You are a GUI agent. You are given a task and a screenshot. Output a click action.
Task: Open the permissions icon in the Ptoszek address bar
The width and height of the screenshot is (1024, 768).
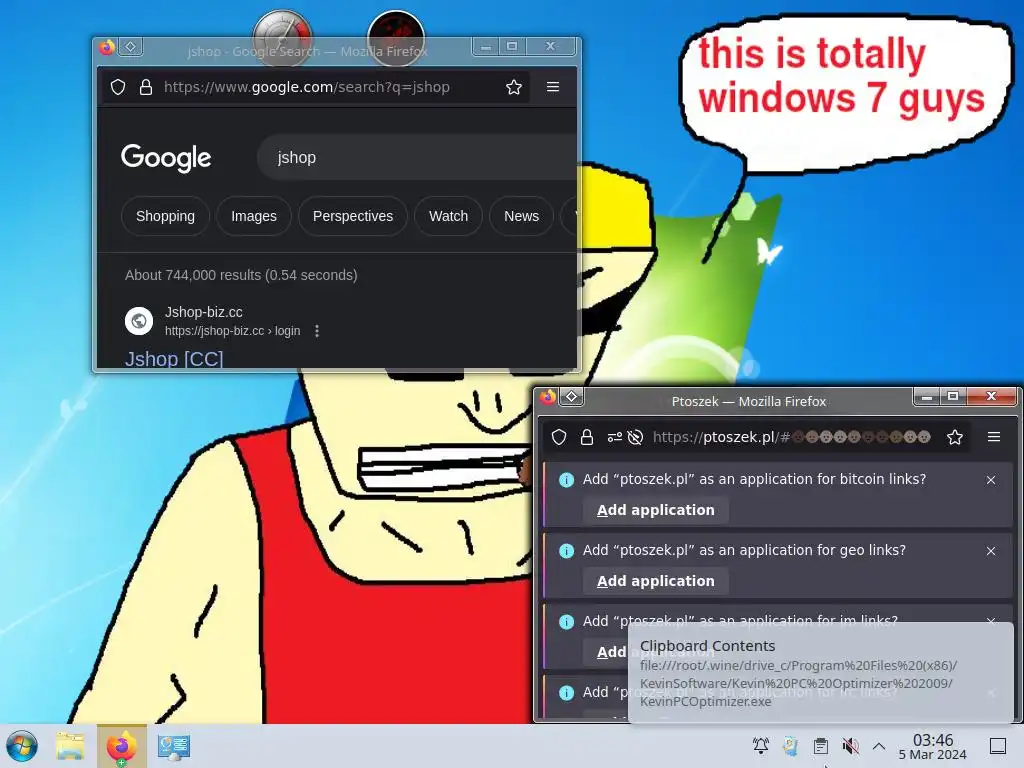[x=615, y=437]
